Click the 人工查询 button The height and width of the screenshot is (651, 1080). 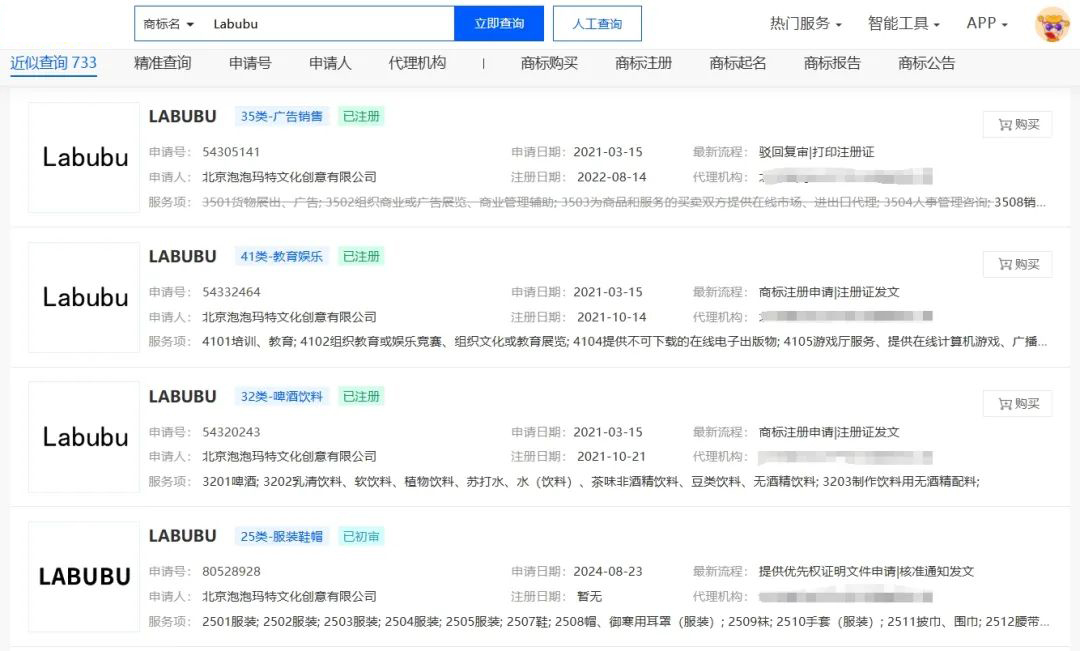(x=597, y=24)
